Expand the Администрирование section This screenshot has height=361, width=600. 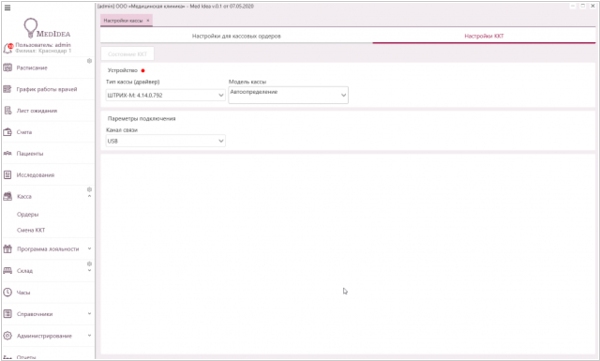coord(89,336)
